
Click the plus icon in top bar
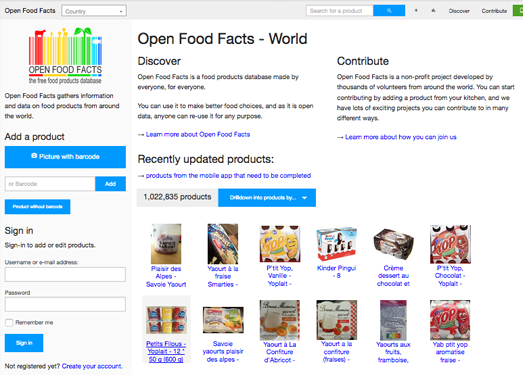[416, 11]
